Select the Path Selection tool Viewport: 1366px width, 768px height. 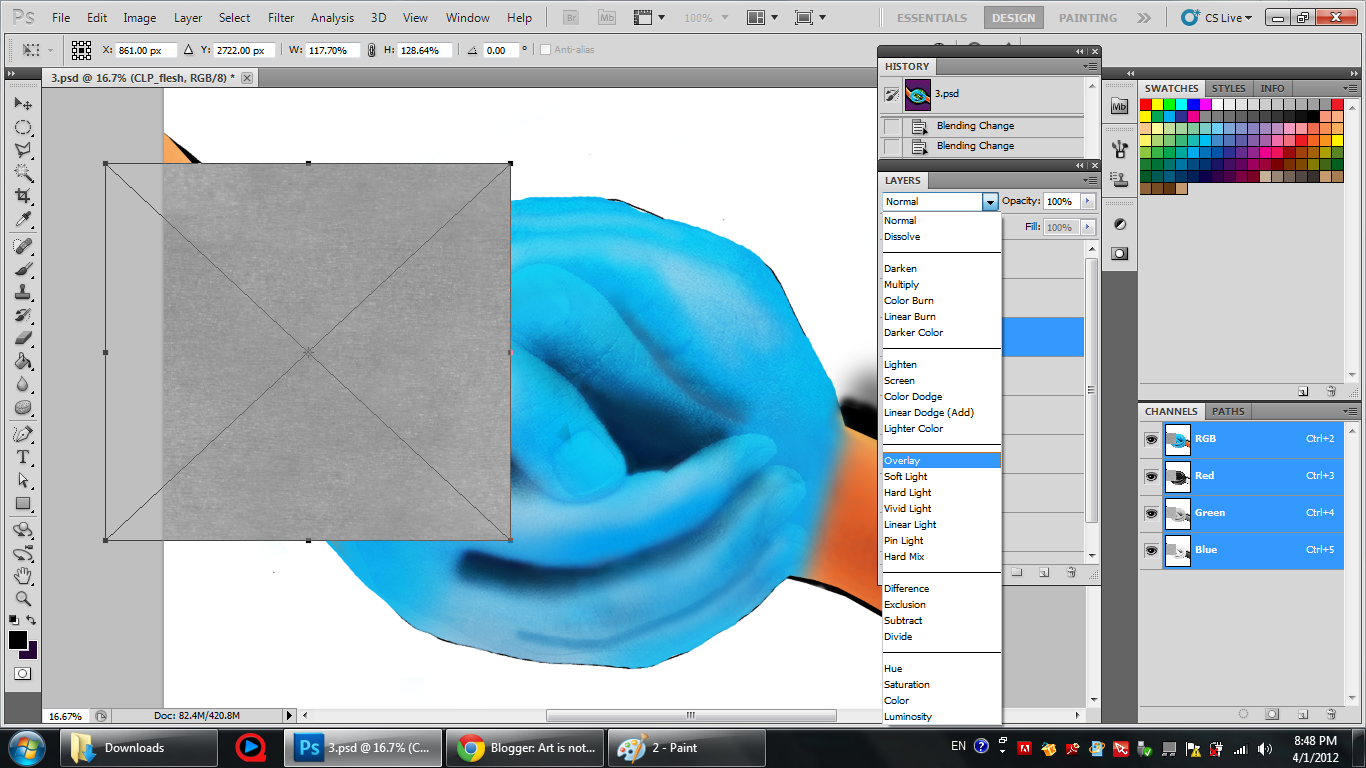(22, 480)
